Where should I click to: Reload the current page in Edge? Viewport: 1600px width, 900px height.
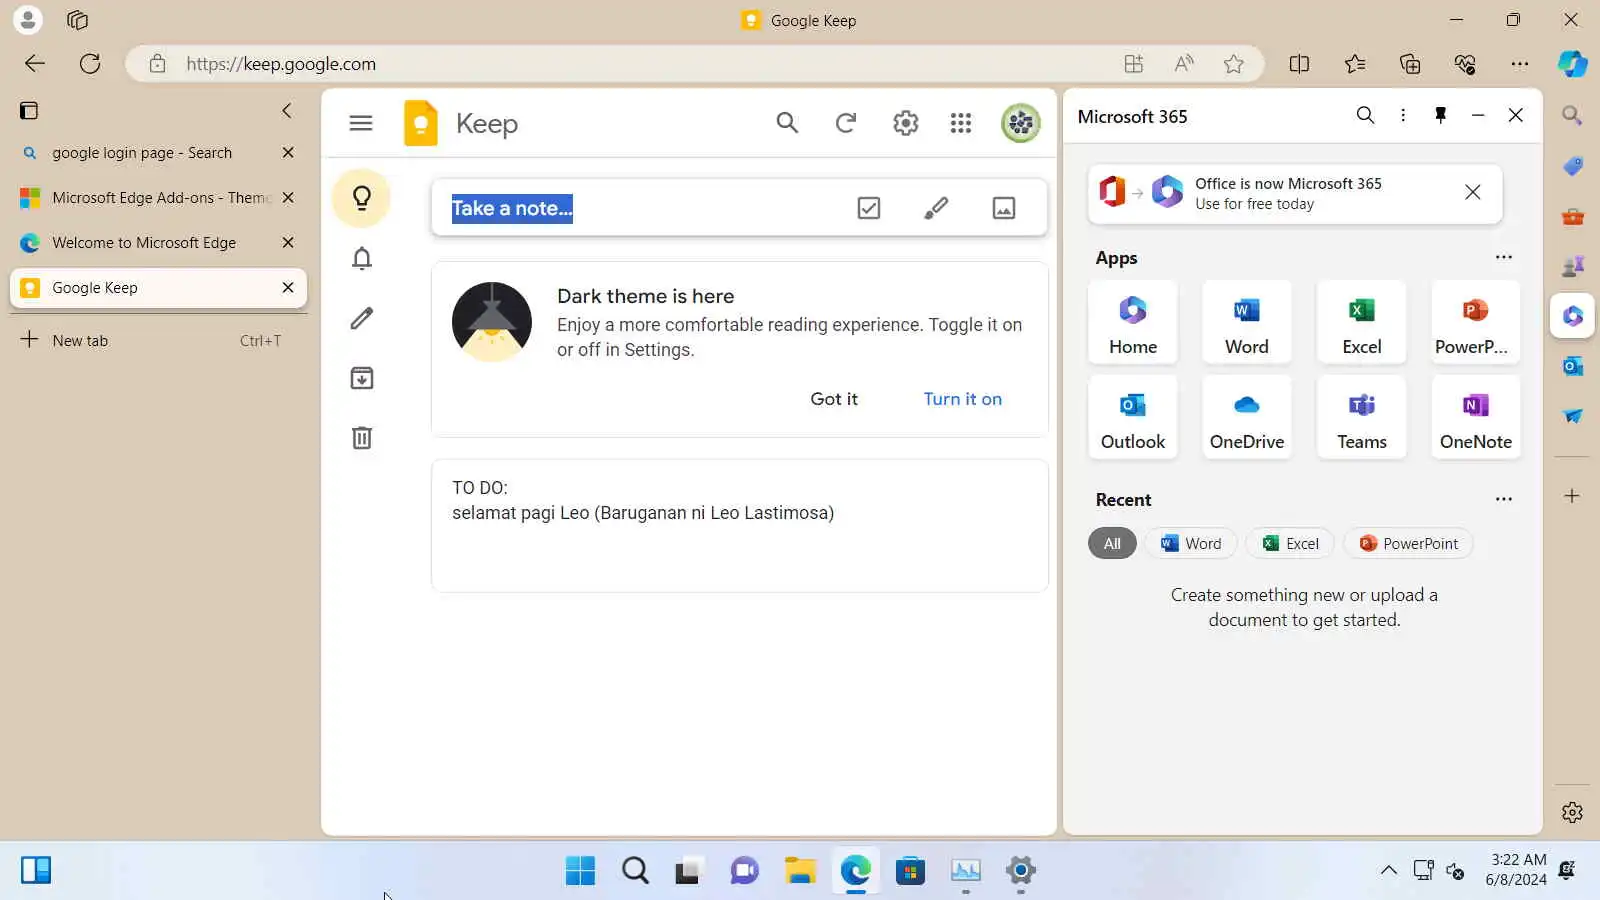pyautogui.click(x=90, y=64)
